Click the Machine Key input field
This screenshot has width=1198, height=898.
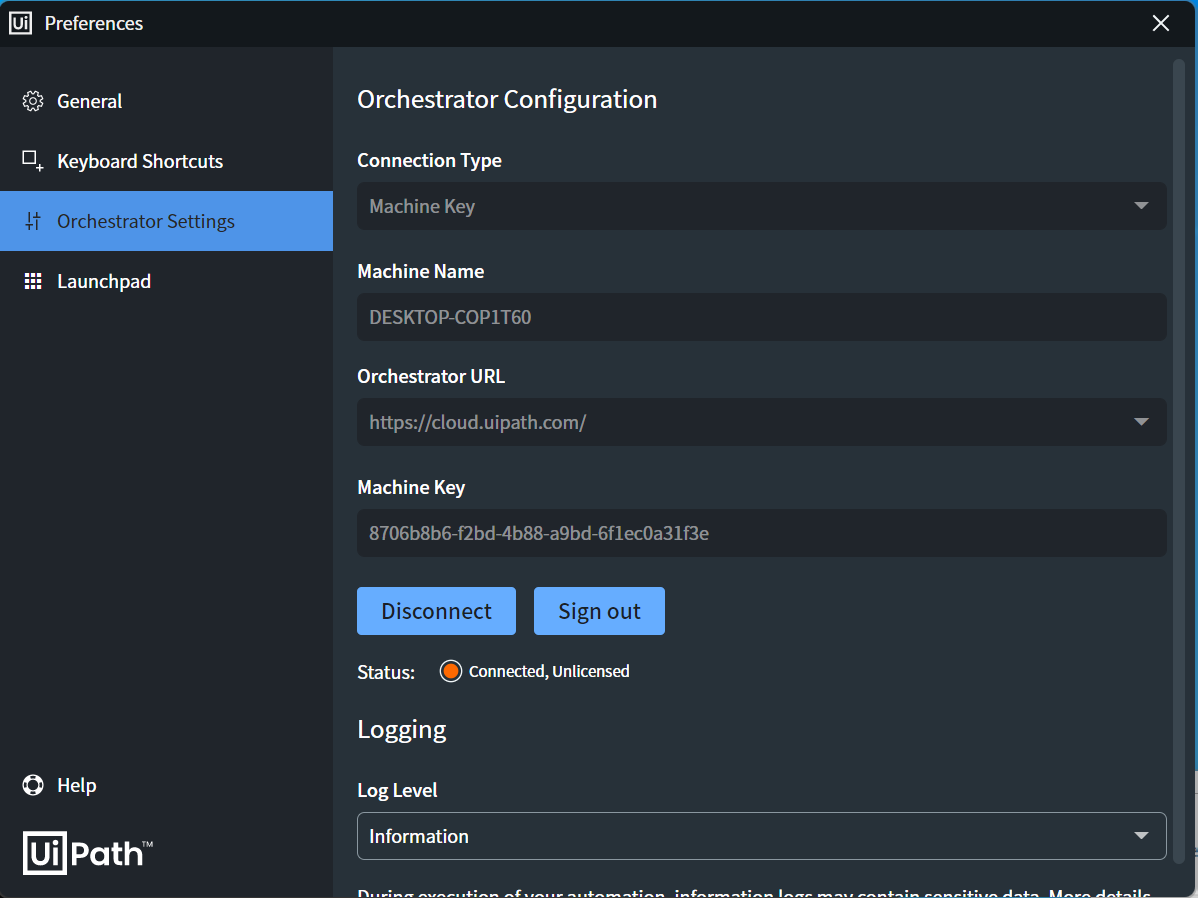[x=761, y=533]
